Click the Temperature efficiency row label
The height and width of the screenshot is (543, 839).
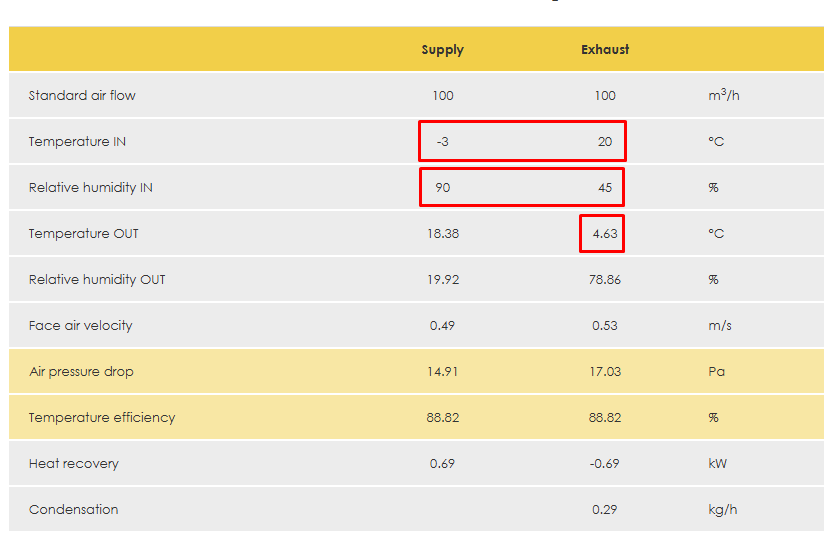point(102,418)
